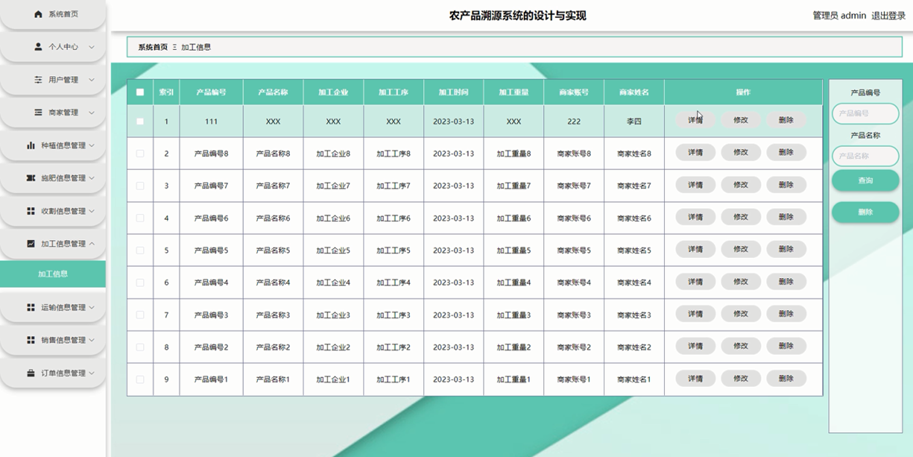Expand the 施肥信息管理 chevron
This screenshot has height=457, width=913.
coord(91,178)
